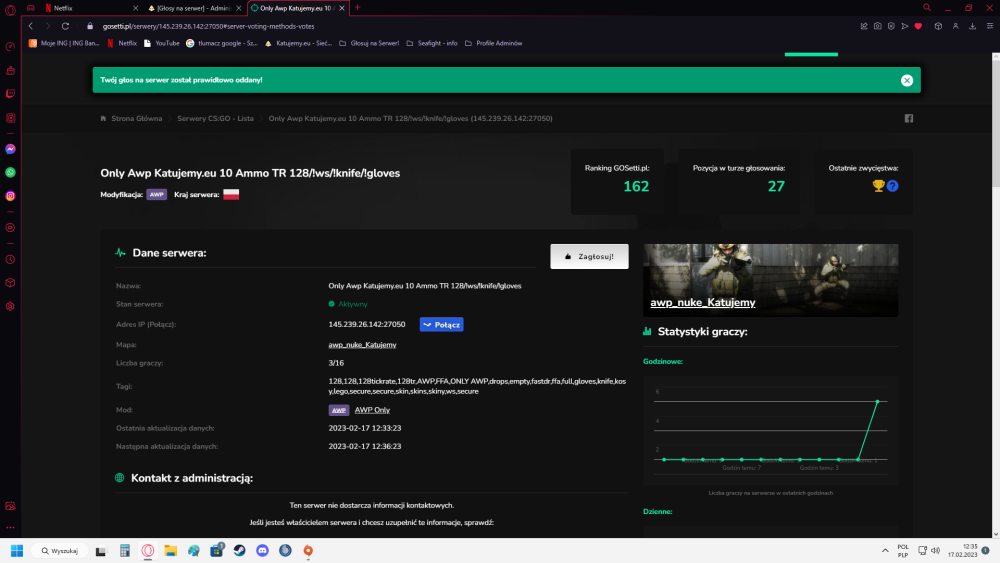Show hidden system tray icons chevron

click(x=885, y=550)
